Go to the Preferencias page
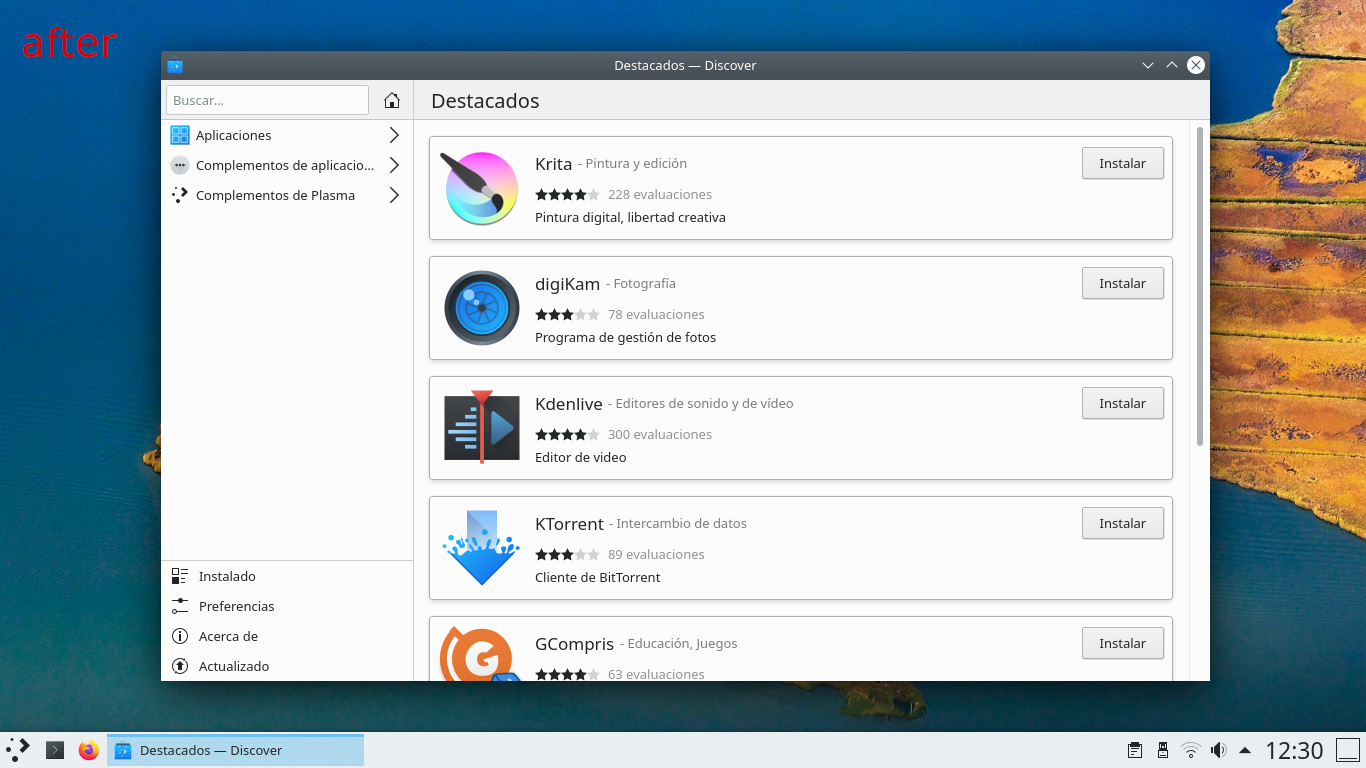The height and width of the screenshot is (768, 1366). pos(287,606)
